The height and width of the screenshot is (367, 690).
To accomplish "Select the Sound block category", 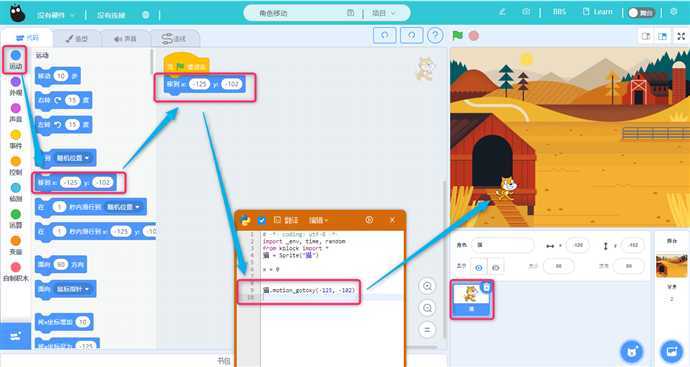I will pyautogui.click(x=15, y=113).
